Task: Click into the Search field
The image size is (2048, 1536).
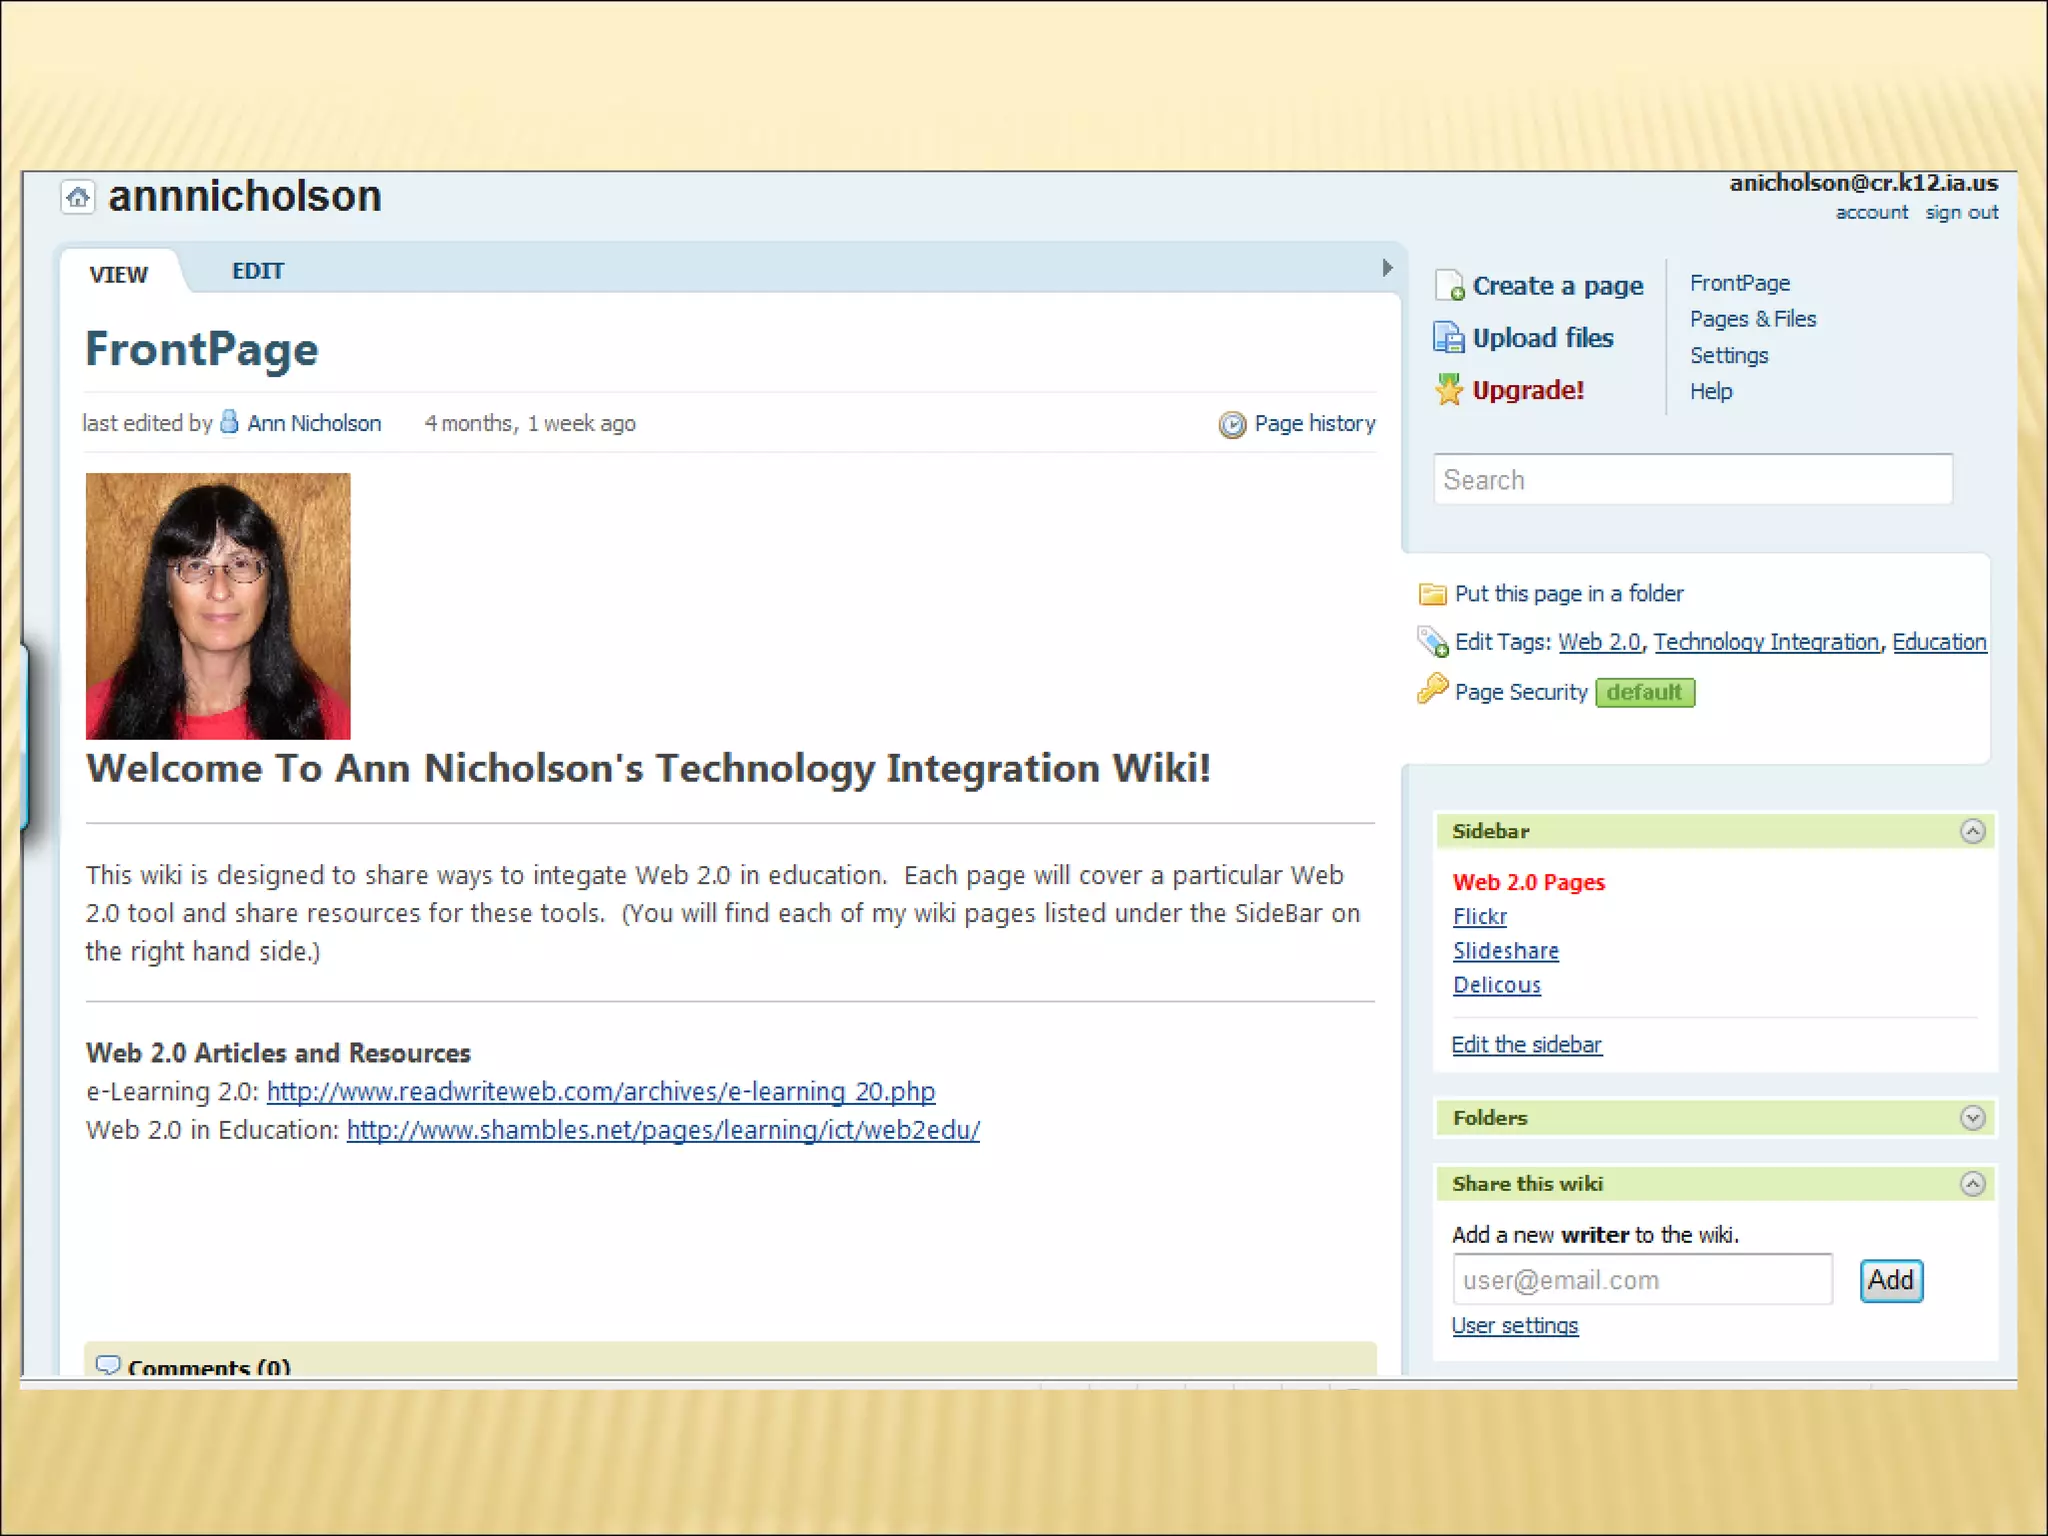Action: (x=1692, y=480)
